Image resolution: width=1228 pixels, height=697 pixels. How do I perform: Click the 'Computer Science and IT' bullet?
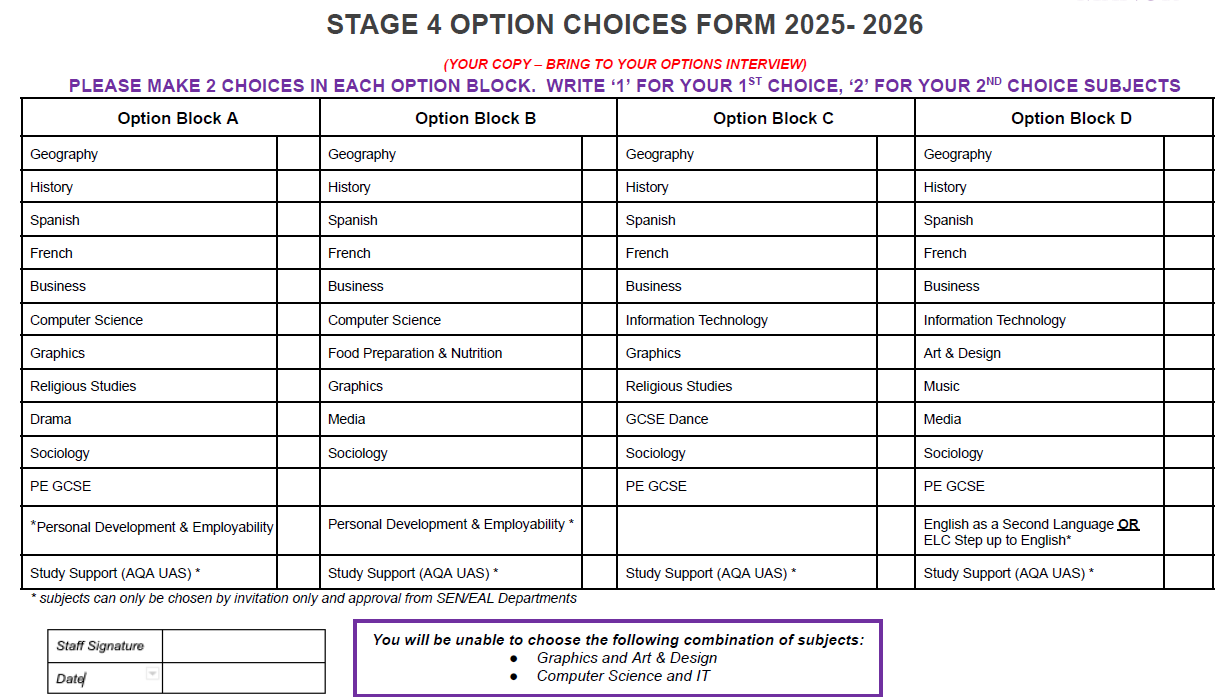click(x=623, y=676)
